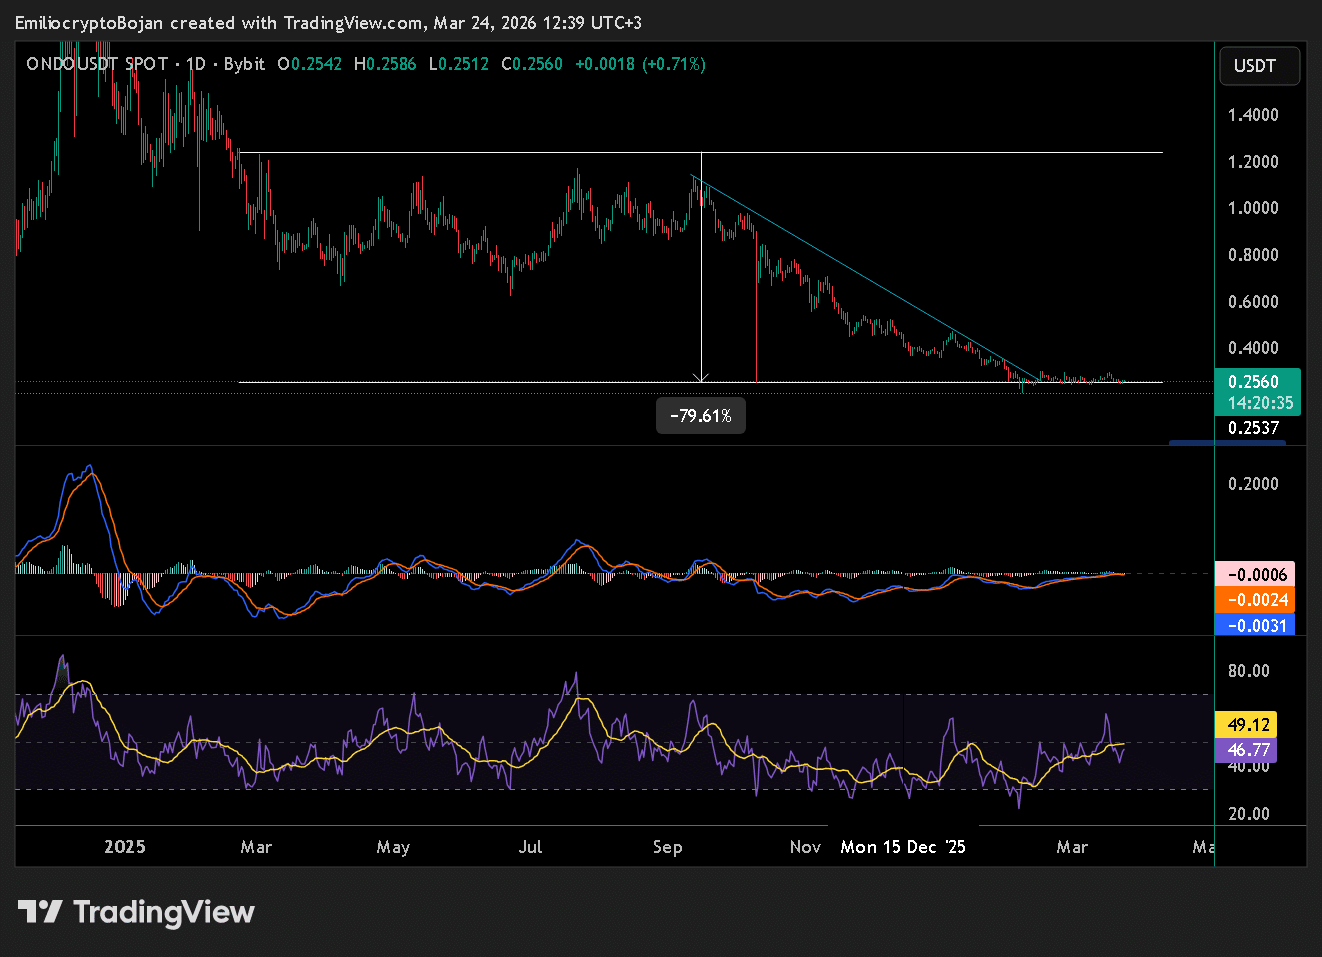This screenshot has height=957, width=1322.
Task: Click the ONDOUSDT SPOT symbol title
Action: pos(97,64)
